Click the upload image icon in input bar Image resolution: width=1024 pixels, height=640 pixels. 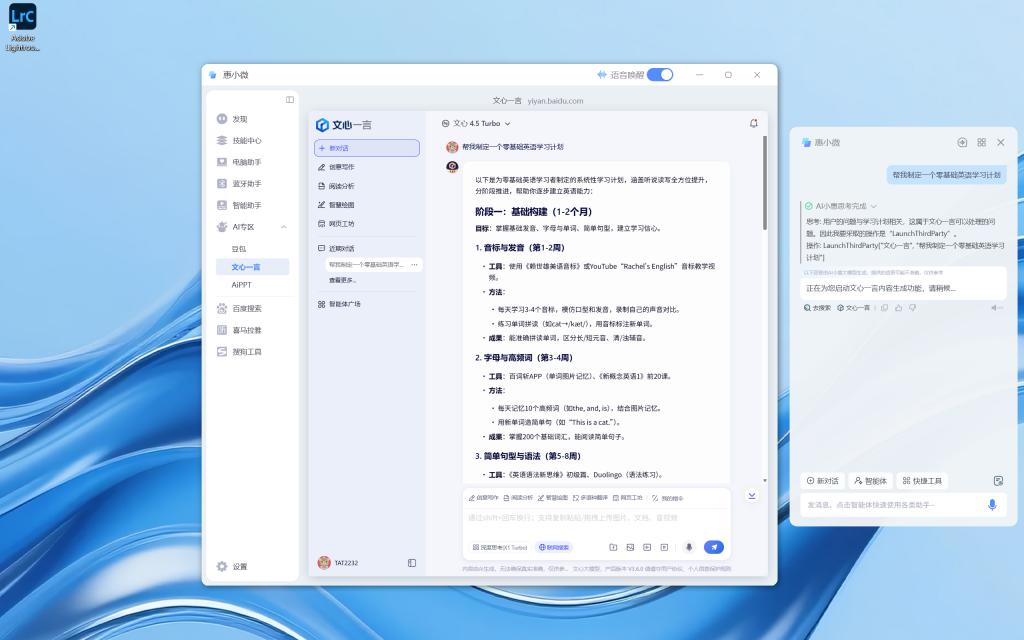click(x=630, y=547)
